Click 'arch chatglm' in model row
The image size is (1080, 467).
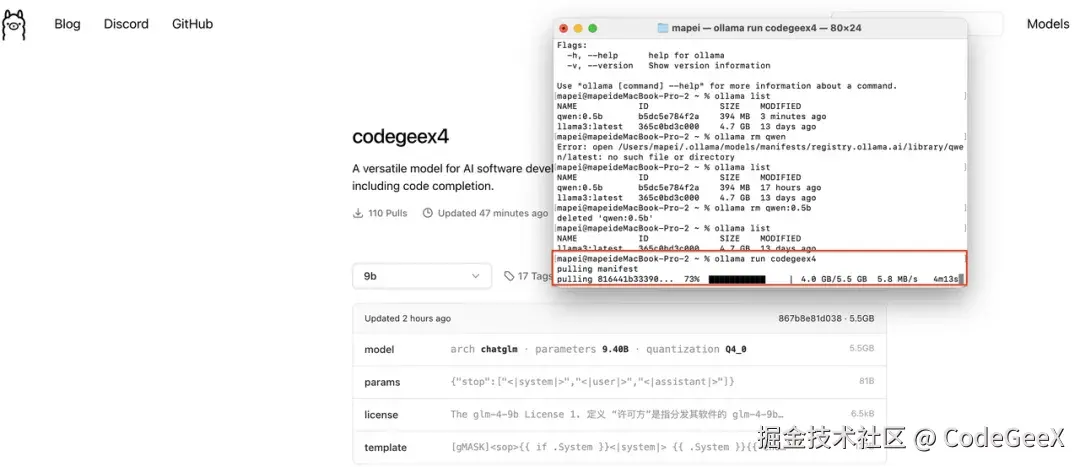484,349
